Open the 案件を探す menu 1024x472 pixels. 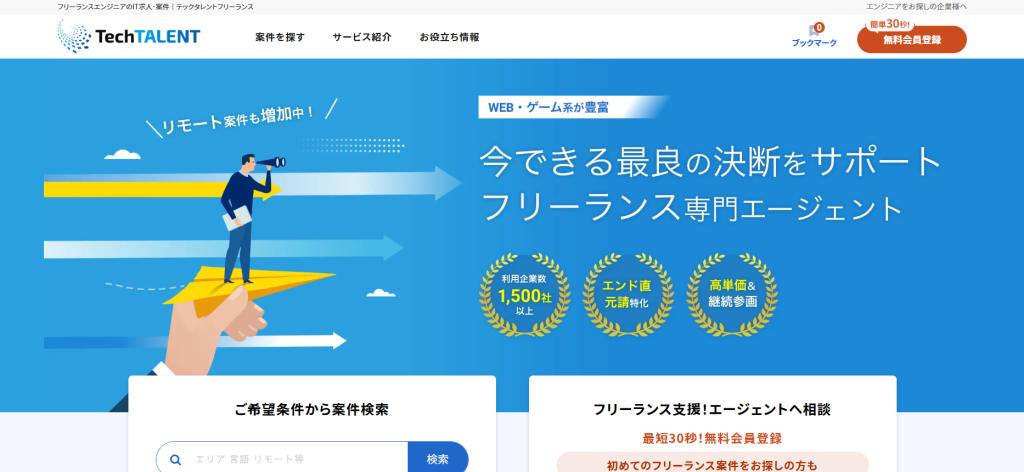coord(280,37)
